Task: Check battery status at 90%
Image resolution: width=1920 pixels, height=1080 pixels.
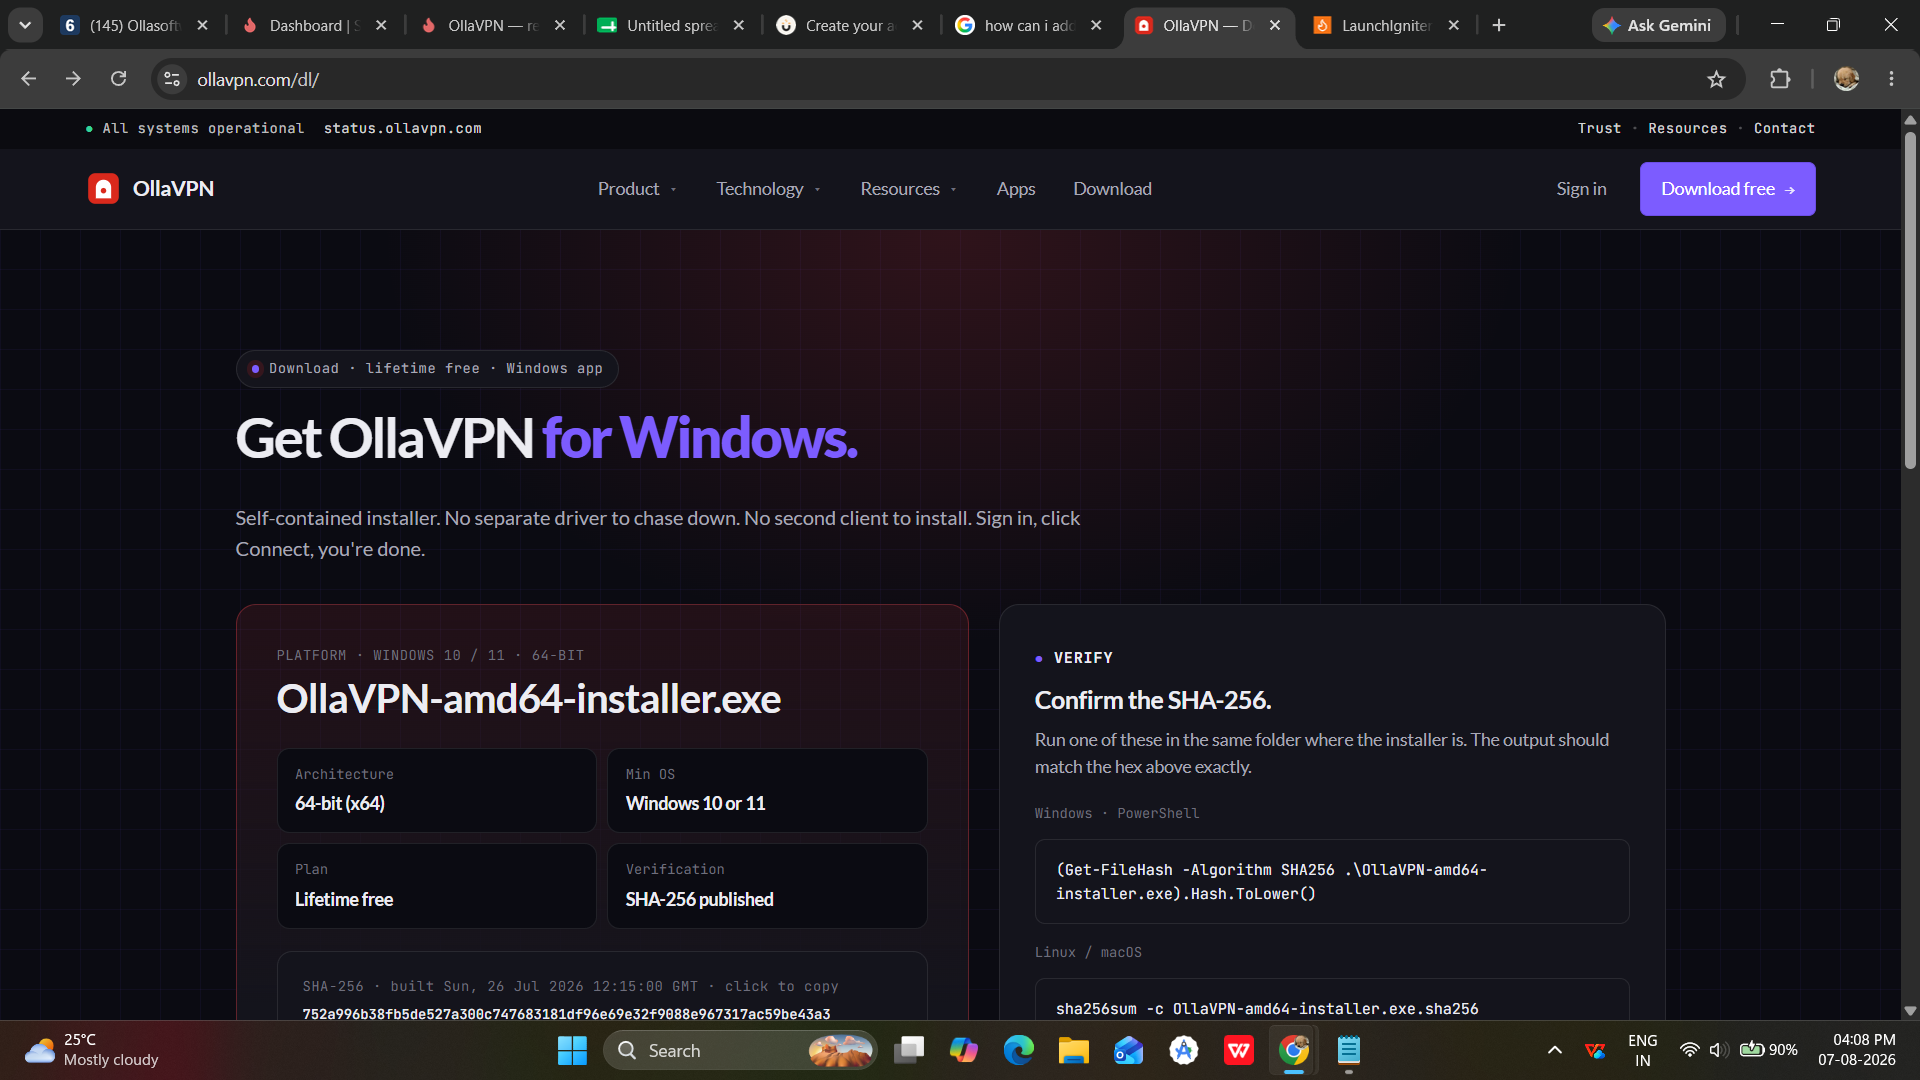Action: tap(1768, 1050)
